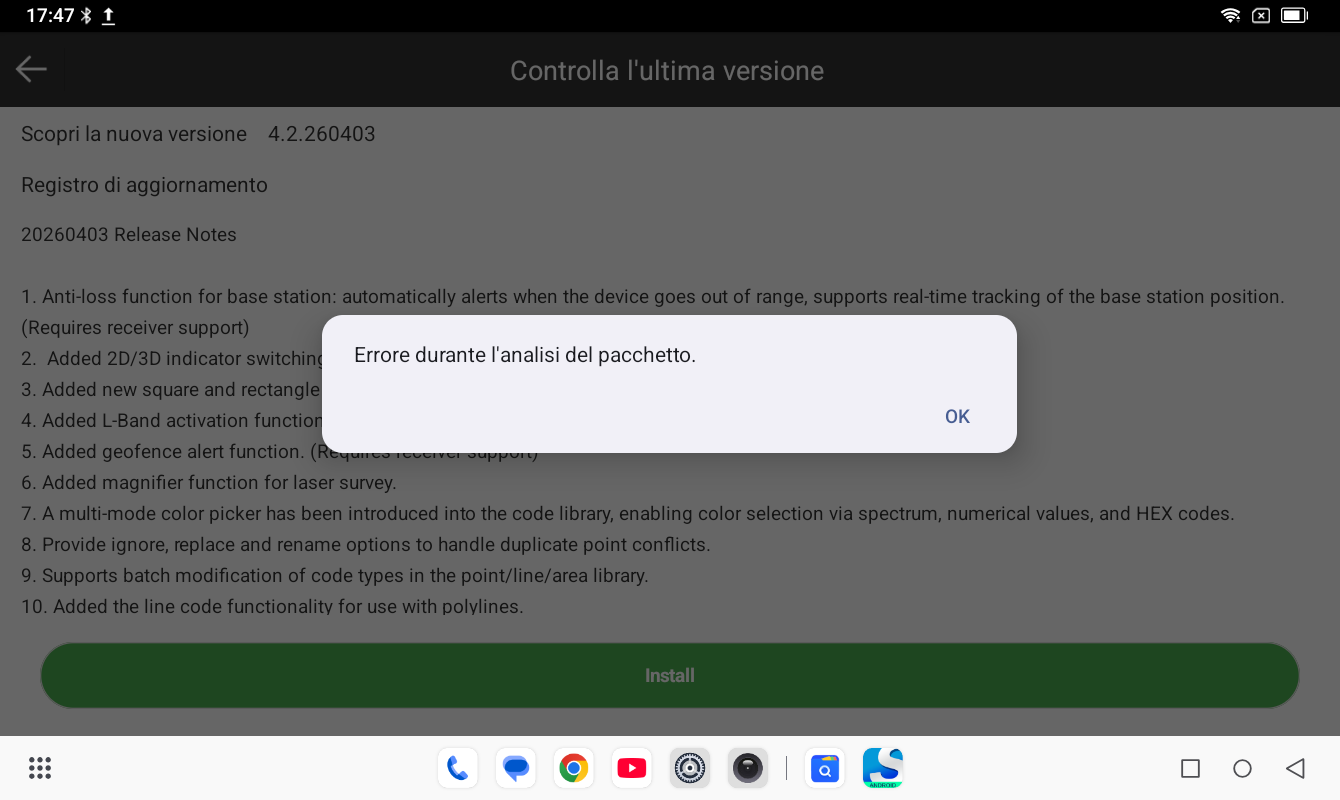The width and height of the screenshot is (1340, 800).
Task: Open Chrome browser from the taskbar
Action: [573, 768]
